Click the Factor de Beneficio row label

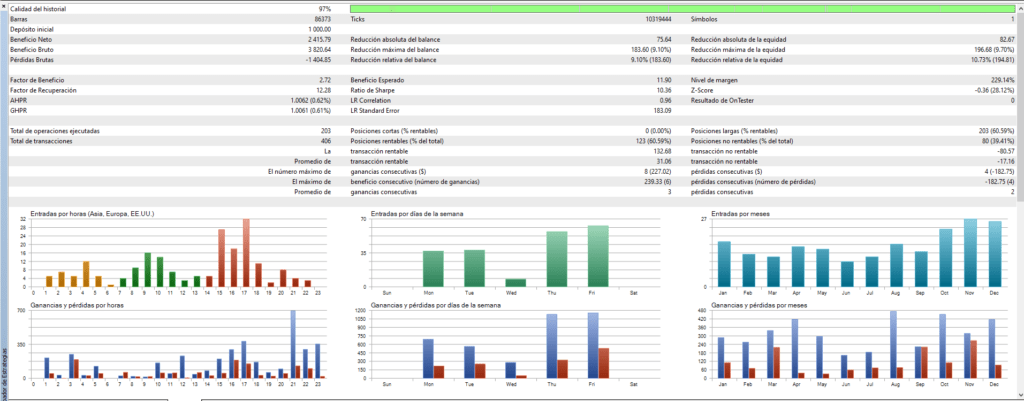(35, 80)
